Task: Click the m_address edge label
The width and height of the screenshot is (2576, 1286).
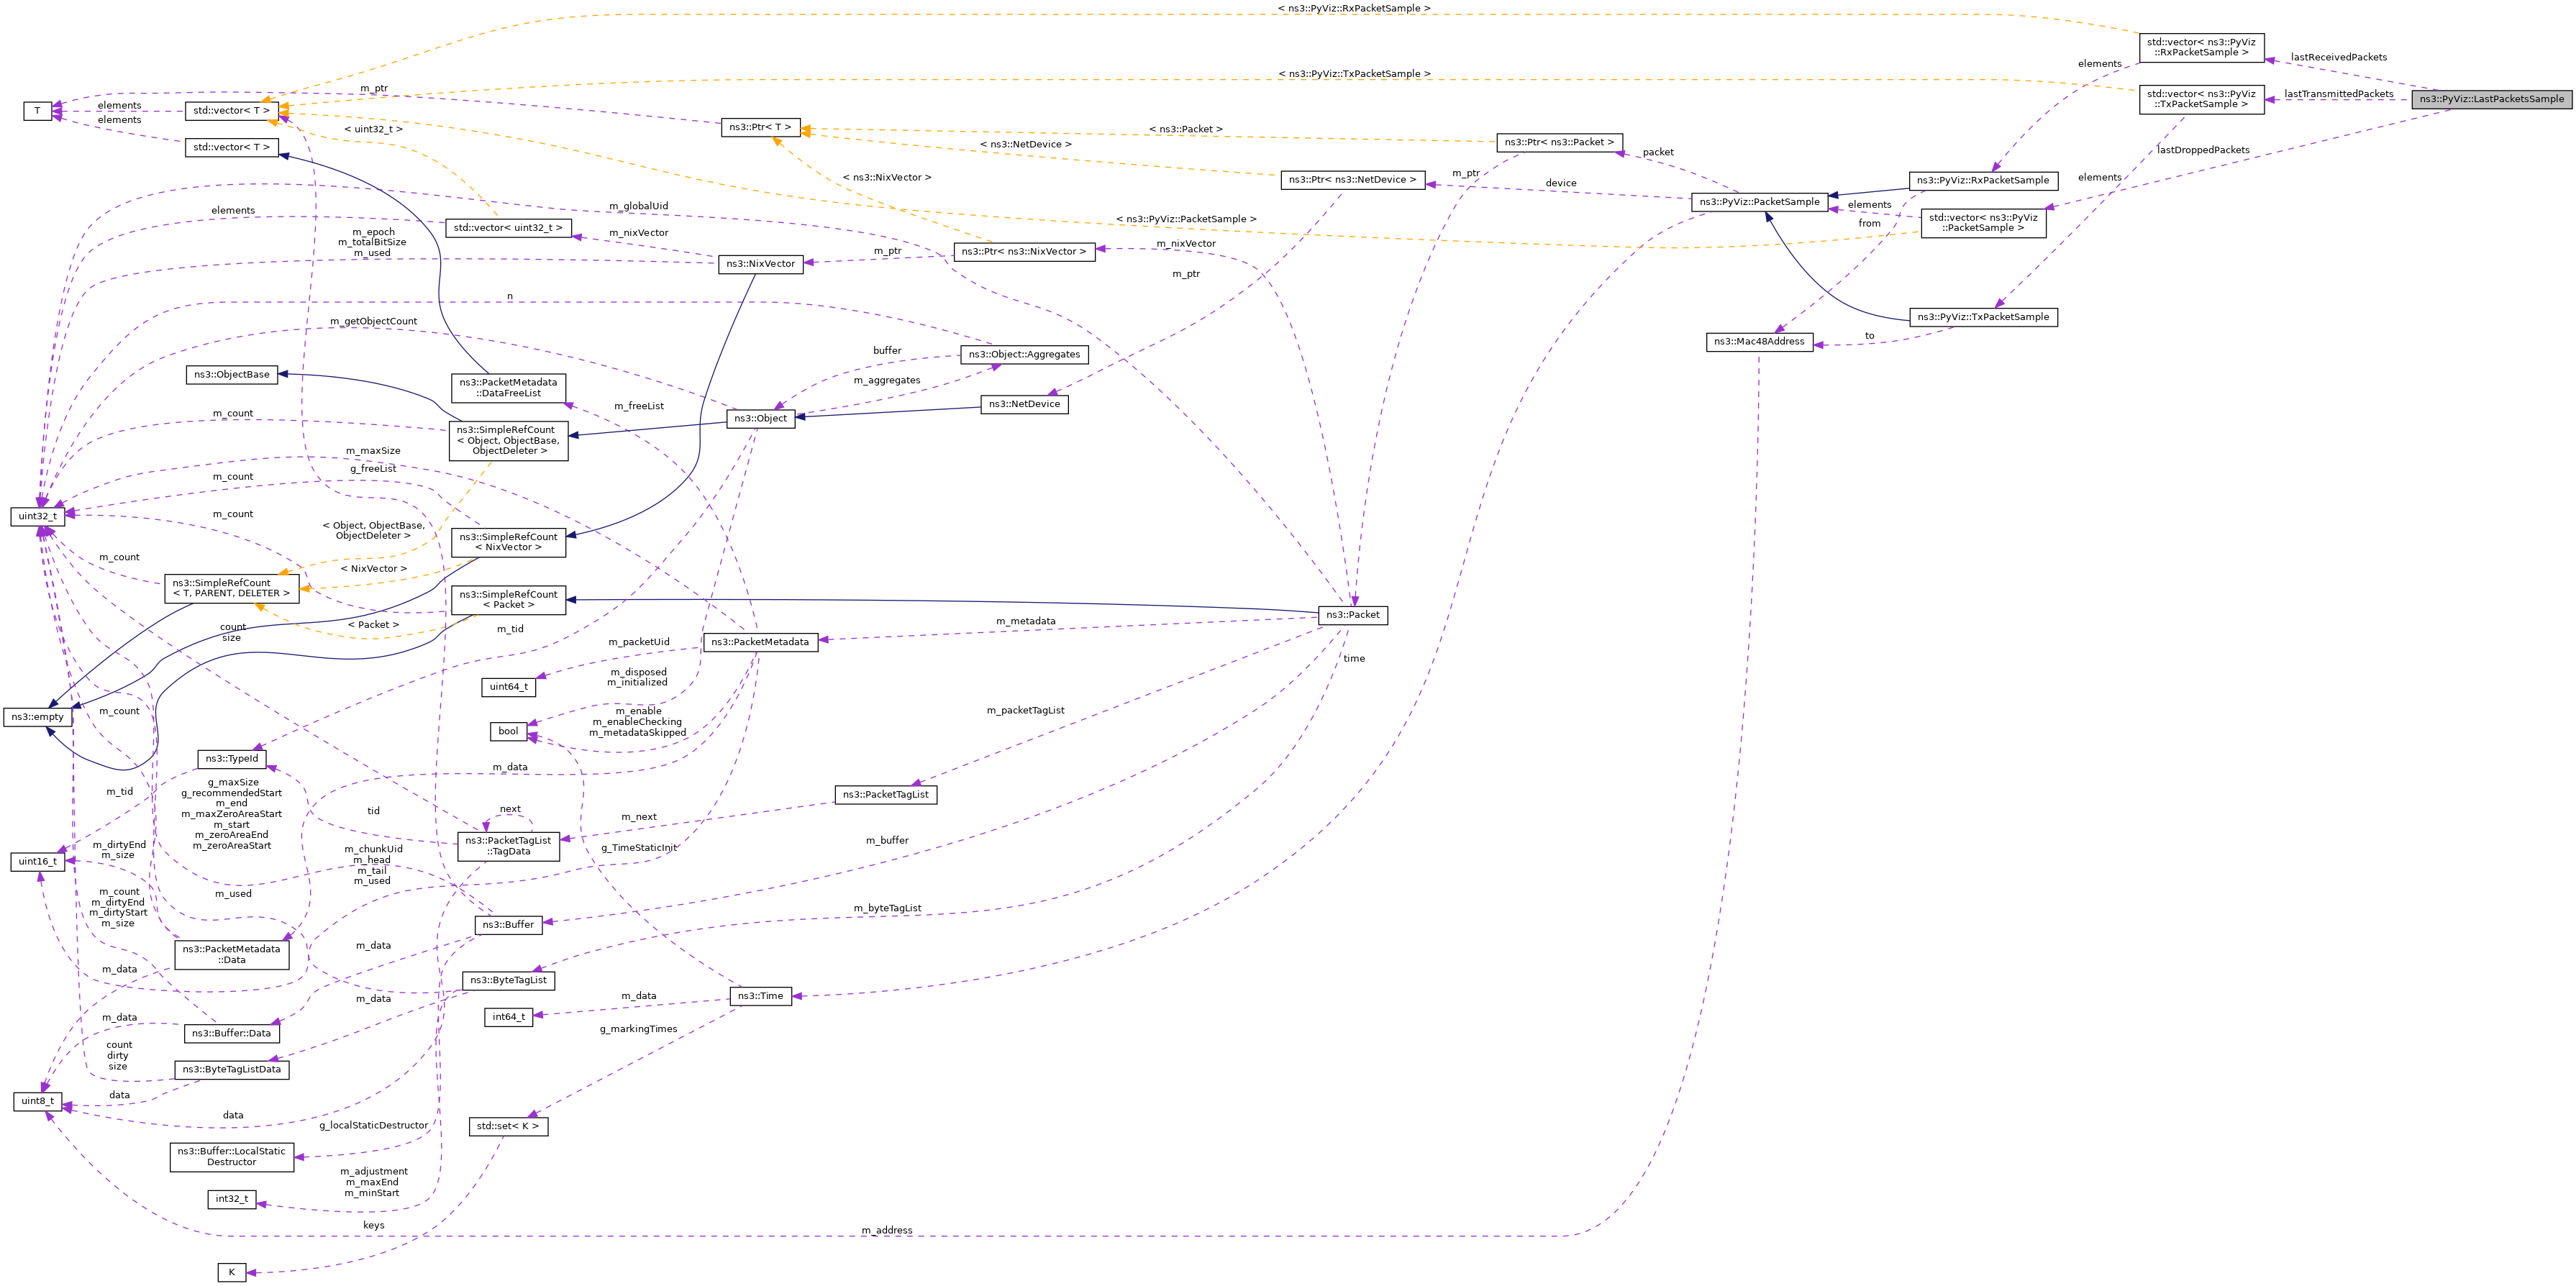Action: click(886, 1230)
